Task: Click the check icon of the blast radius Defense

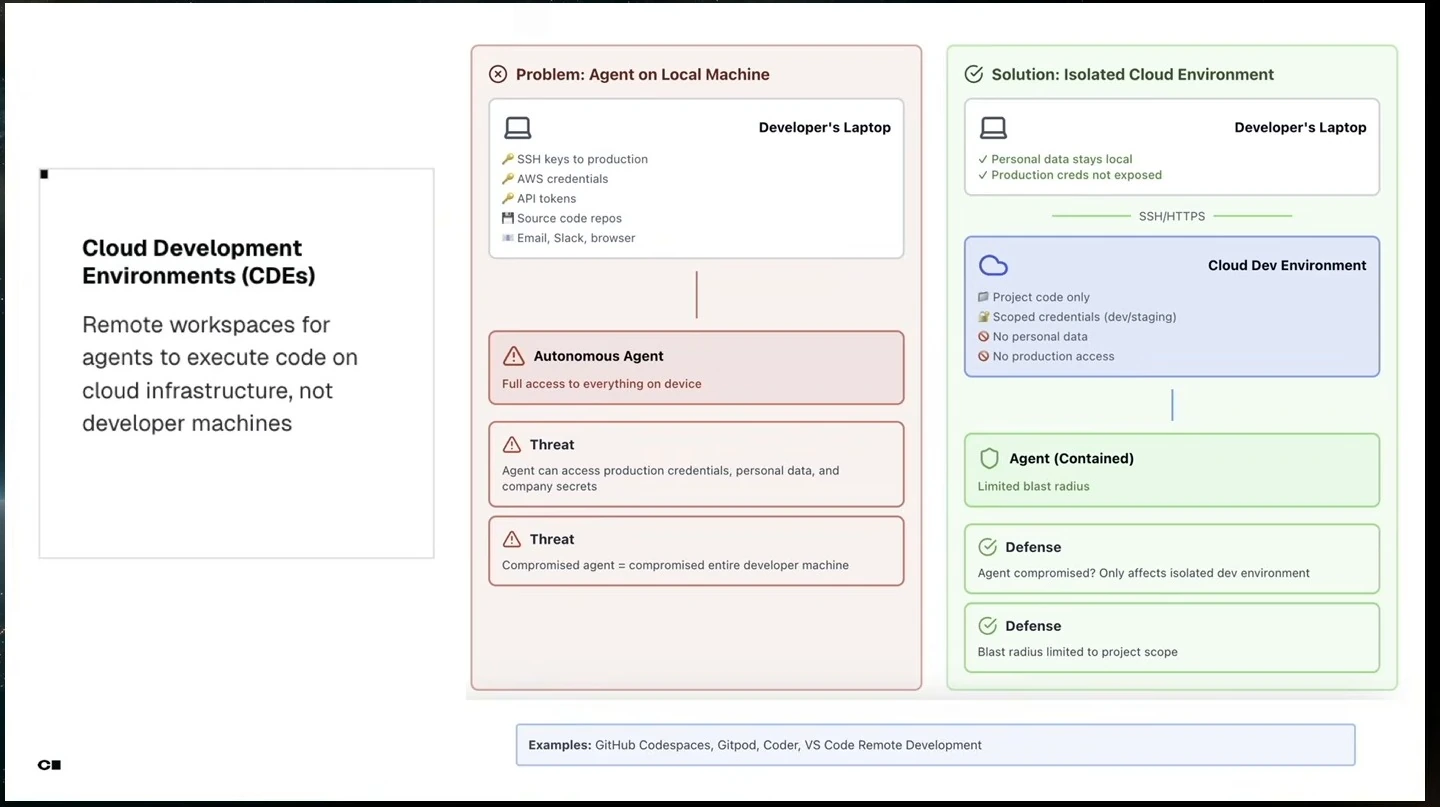Action: (988, 626)
